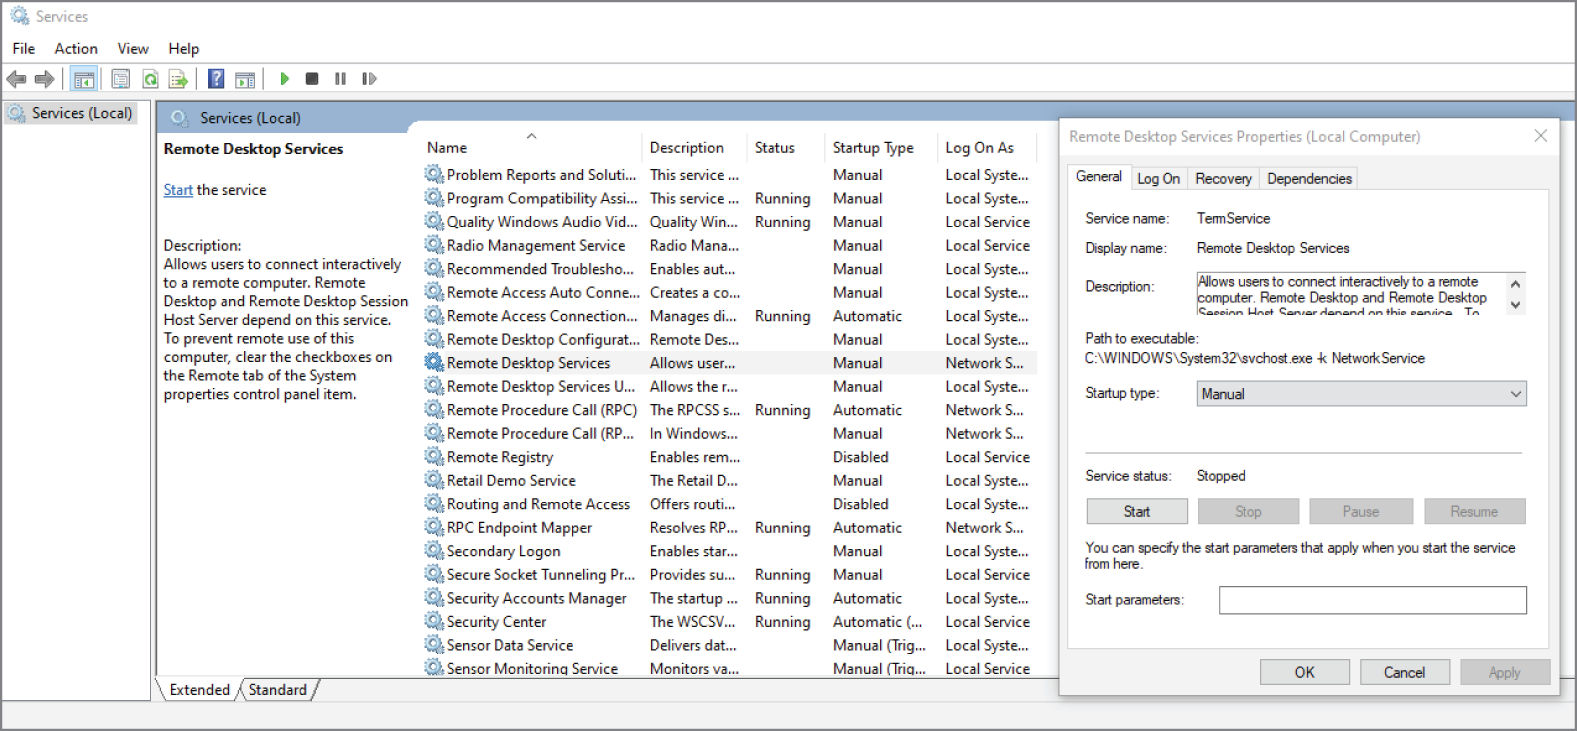Click the Start button in the properties dialog
This screenshot has height=731, width=1577.
pos(1137,511)
